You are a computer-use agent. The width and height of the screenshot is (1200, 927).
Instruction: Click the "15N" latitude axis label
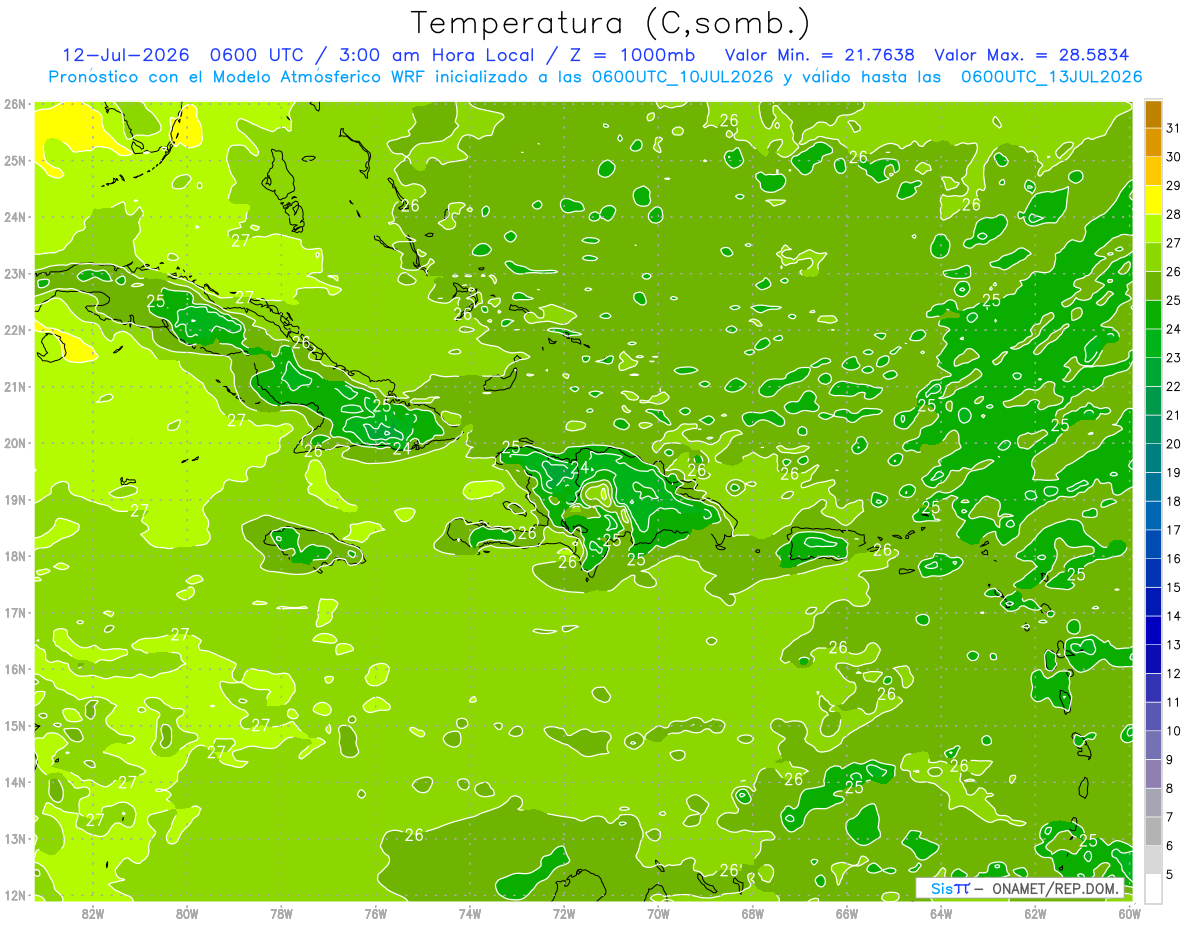point(15,726)
